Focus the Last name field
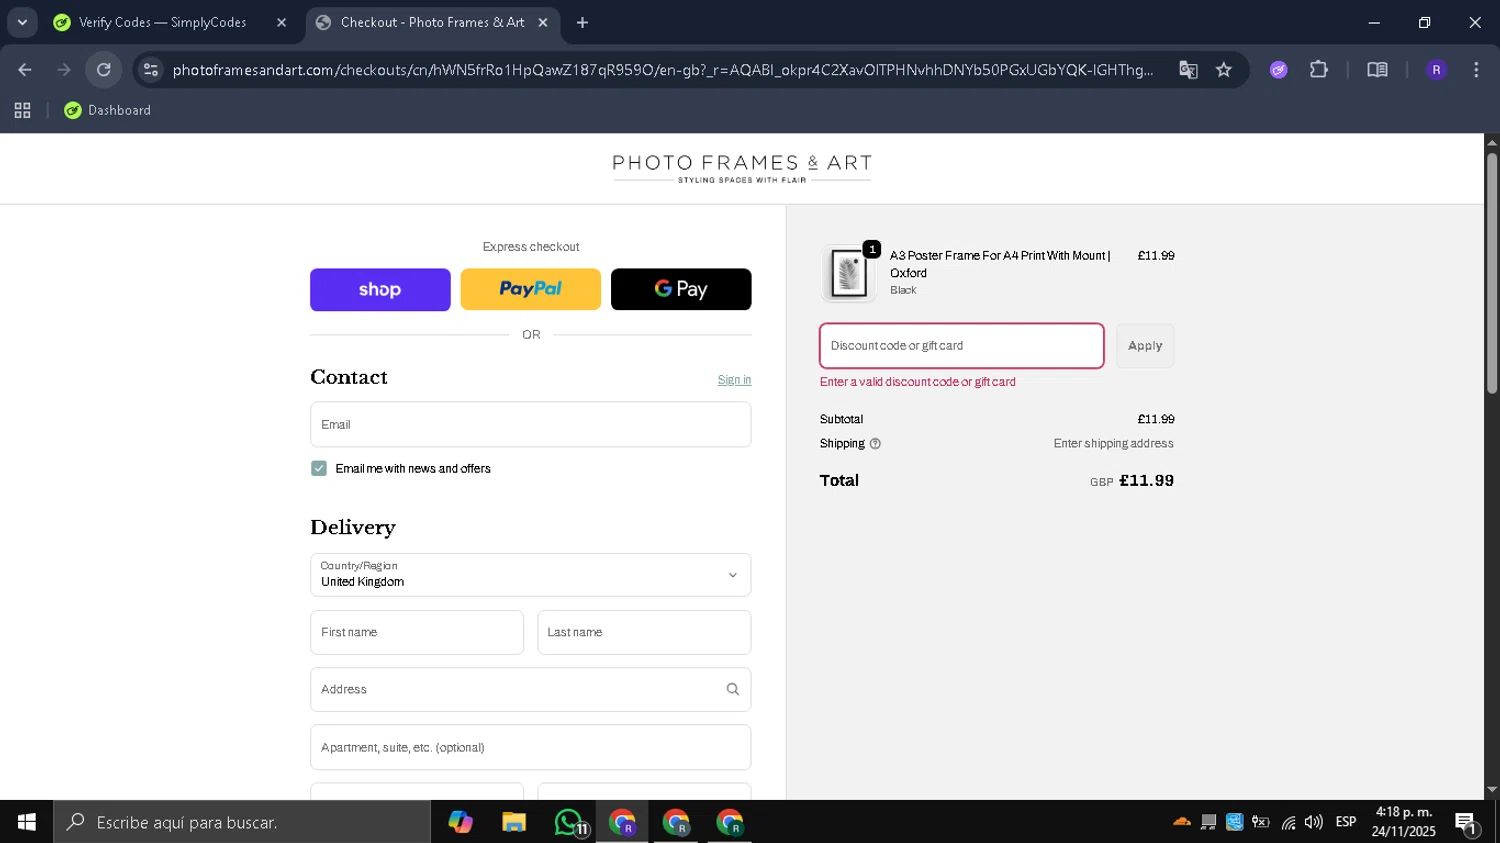The image size is (1500, 843). point(644,633)
